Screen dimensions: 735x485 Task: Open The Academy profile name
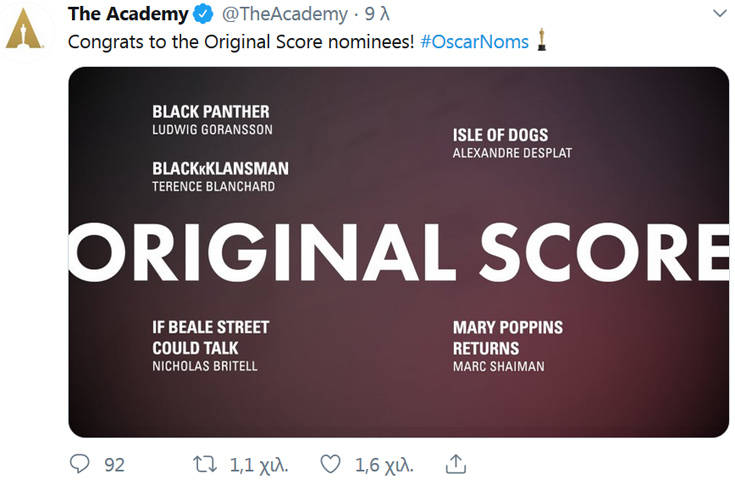point(128,14)
